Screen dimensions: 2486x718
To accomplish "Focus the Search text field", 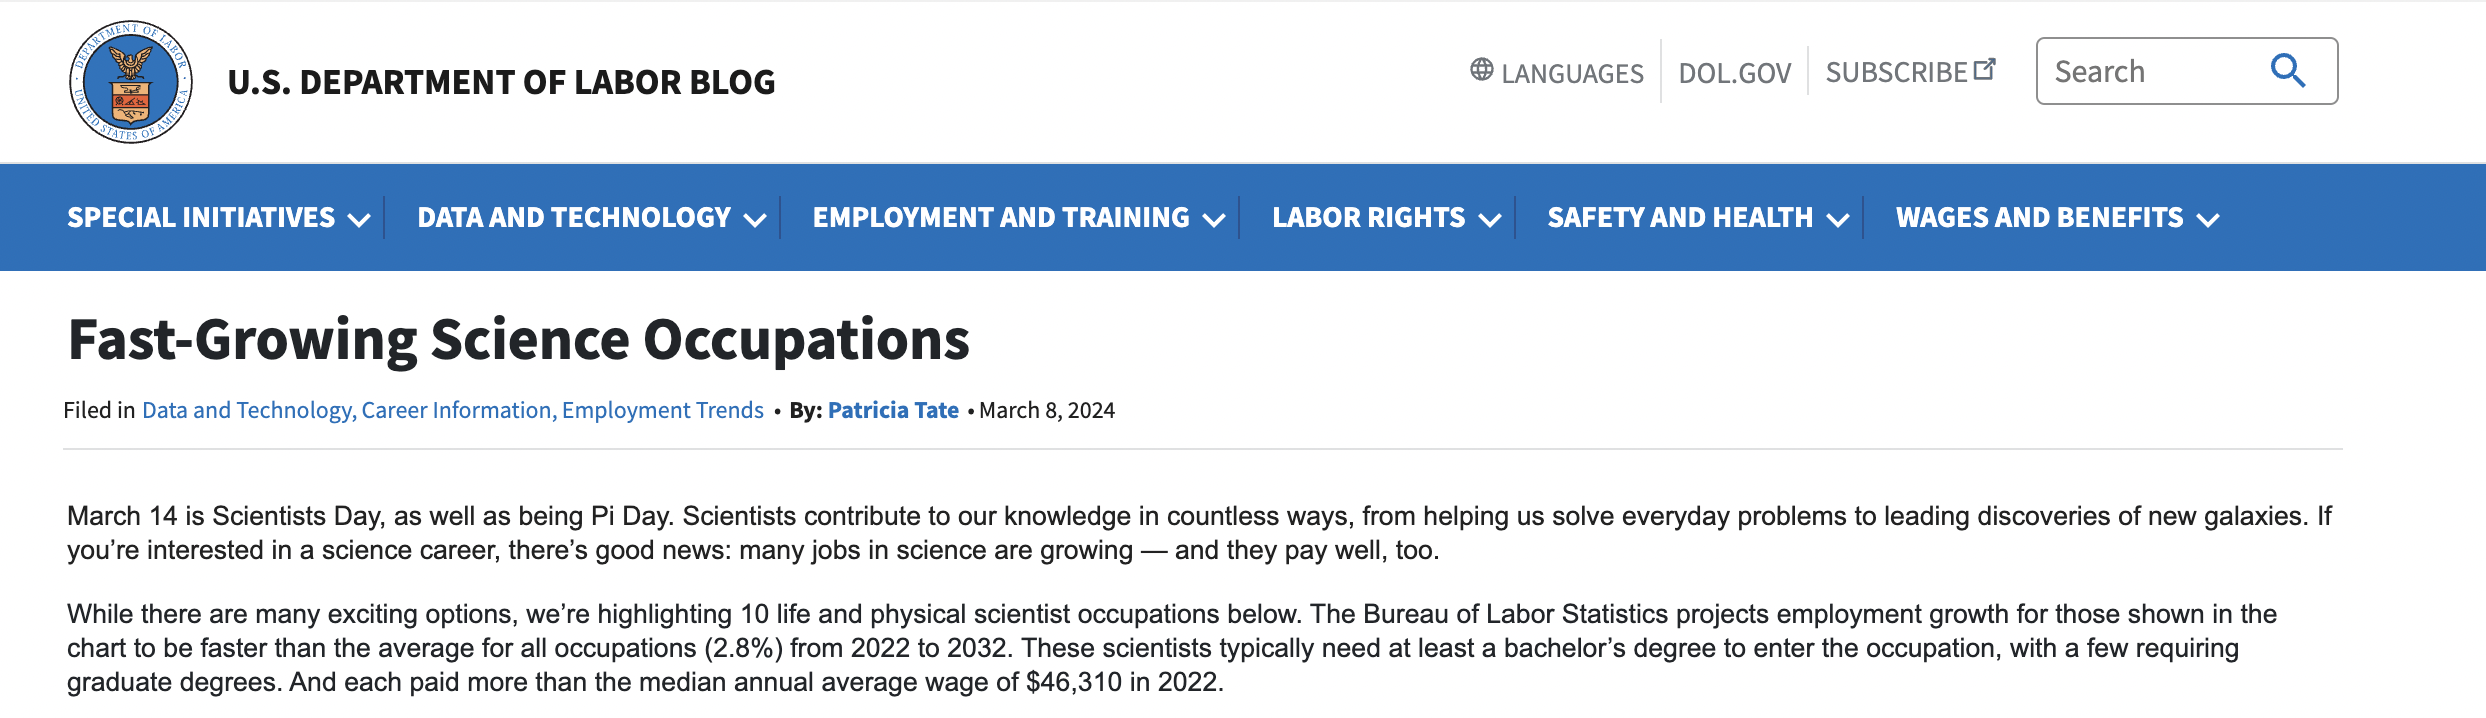I will (2150, 72).
